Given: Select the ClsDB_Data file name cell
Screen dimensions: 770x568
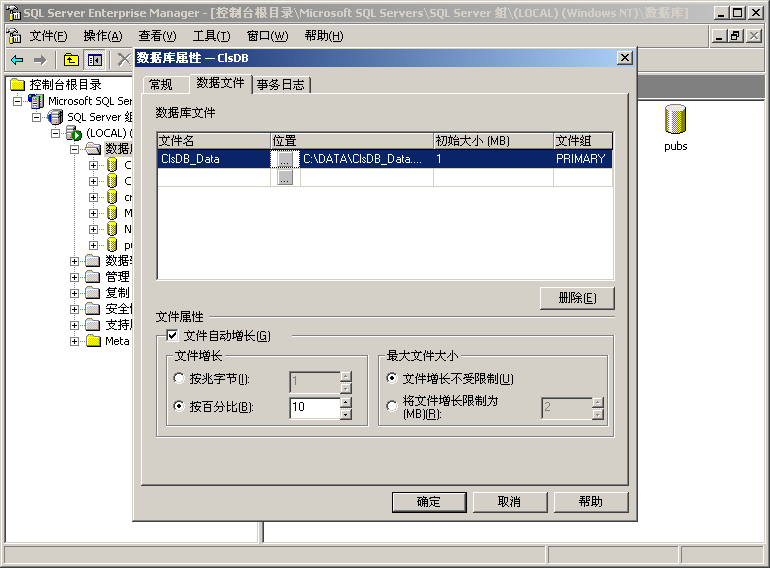Looking at the screenshot, I should [214, 159].
